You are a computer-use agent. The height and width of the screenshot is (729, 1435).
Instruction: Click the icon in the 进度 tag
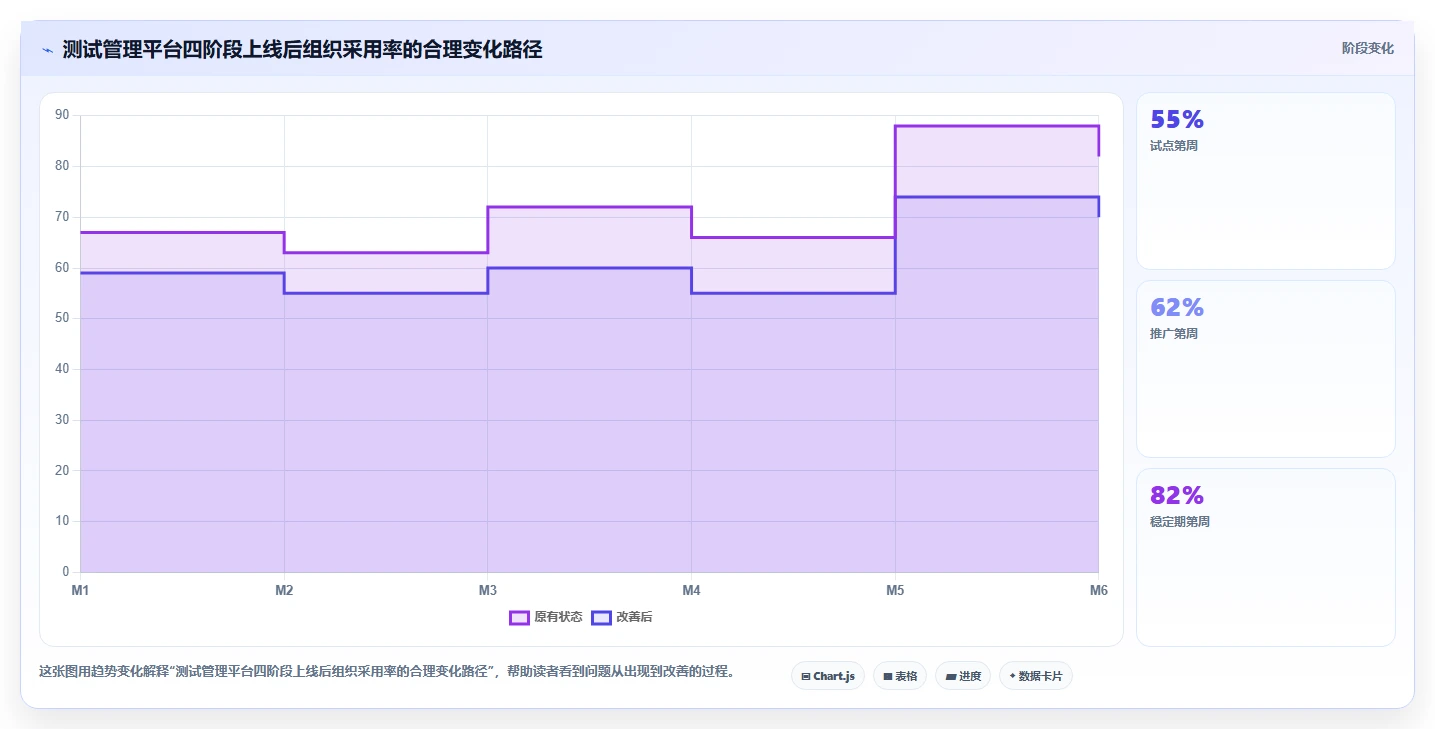[x=950, y=677]
